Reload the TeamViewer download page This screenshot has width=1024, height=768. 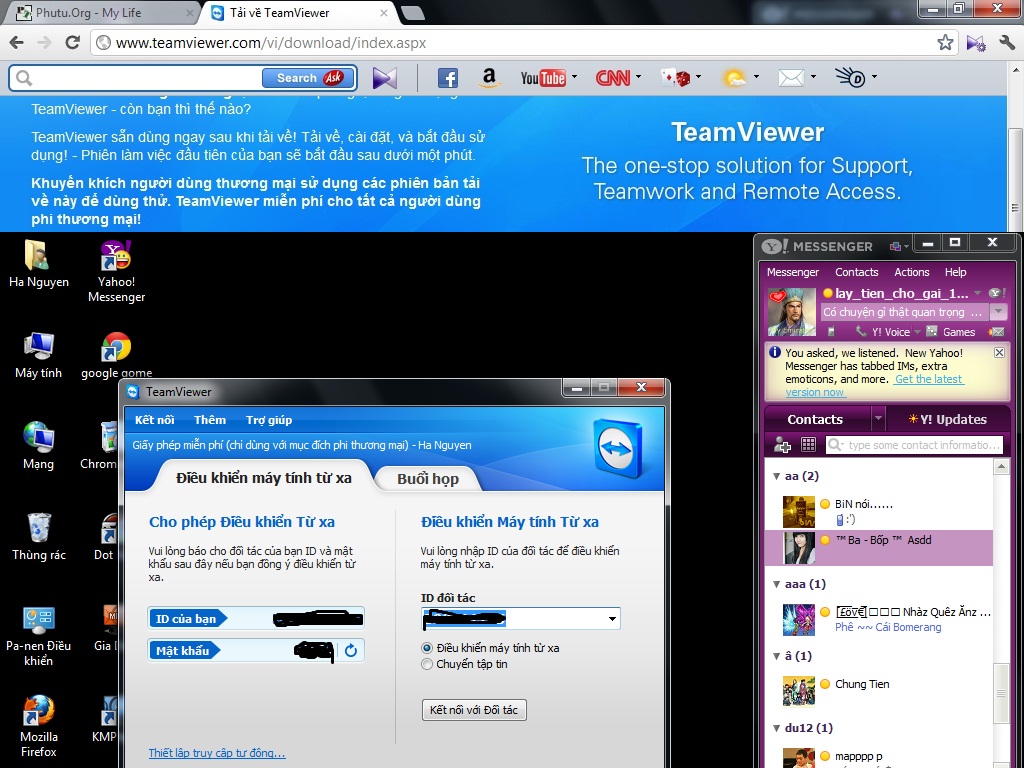(72, 43)
